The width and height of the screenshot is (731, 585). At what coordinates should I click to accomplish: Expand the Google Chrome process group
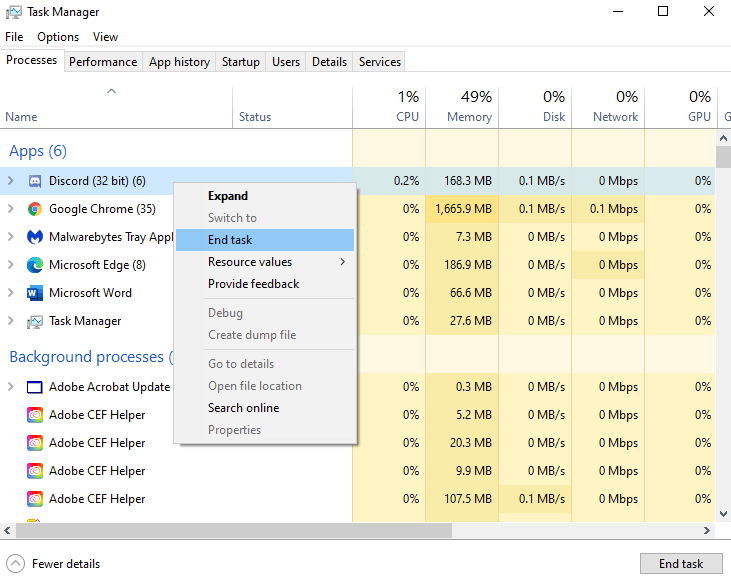pyautogui.click(x=11, y=209)
